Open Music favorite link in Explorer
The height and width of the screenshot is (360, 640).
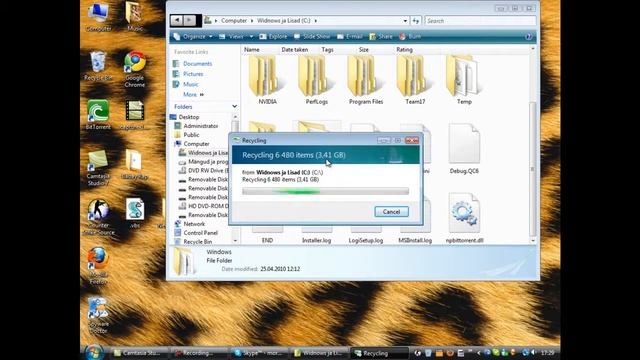191,84
